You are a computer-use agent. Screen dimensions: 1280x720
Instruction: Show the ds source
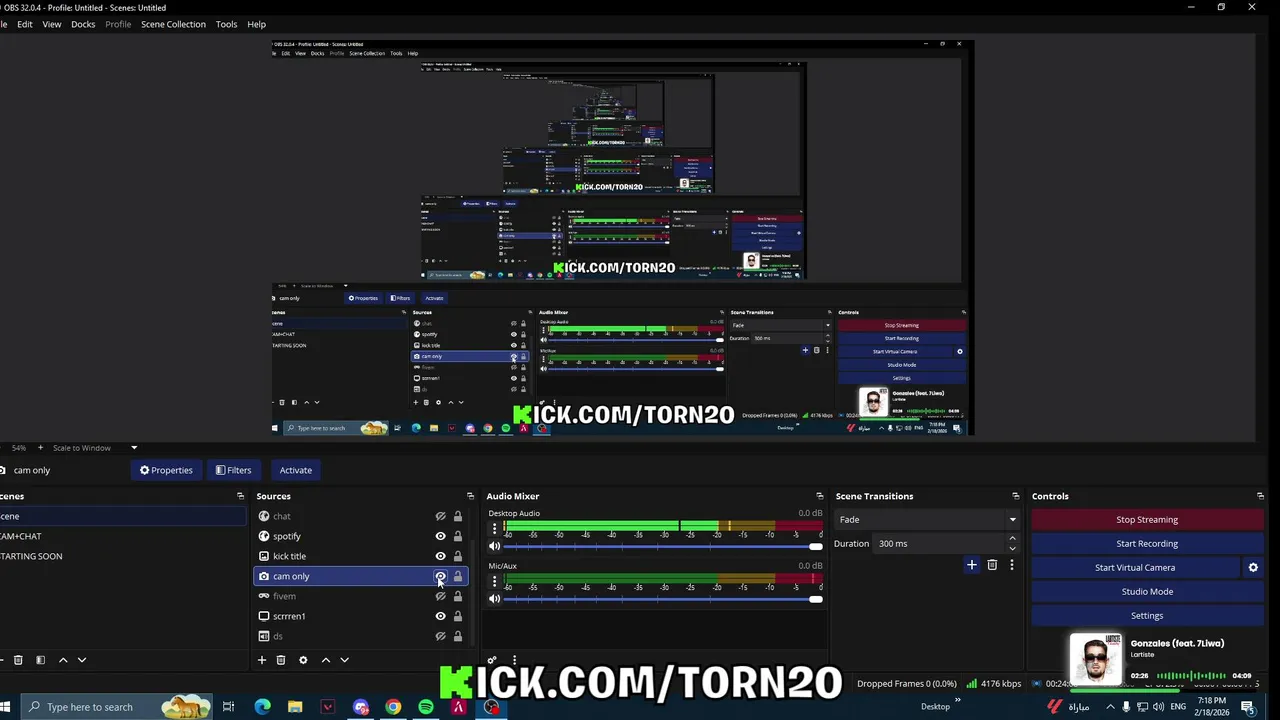pos(440,636)
